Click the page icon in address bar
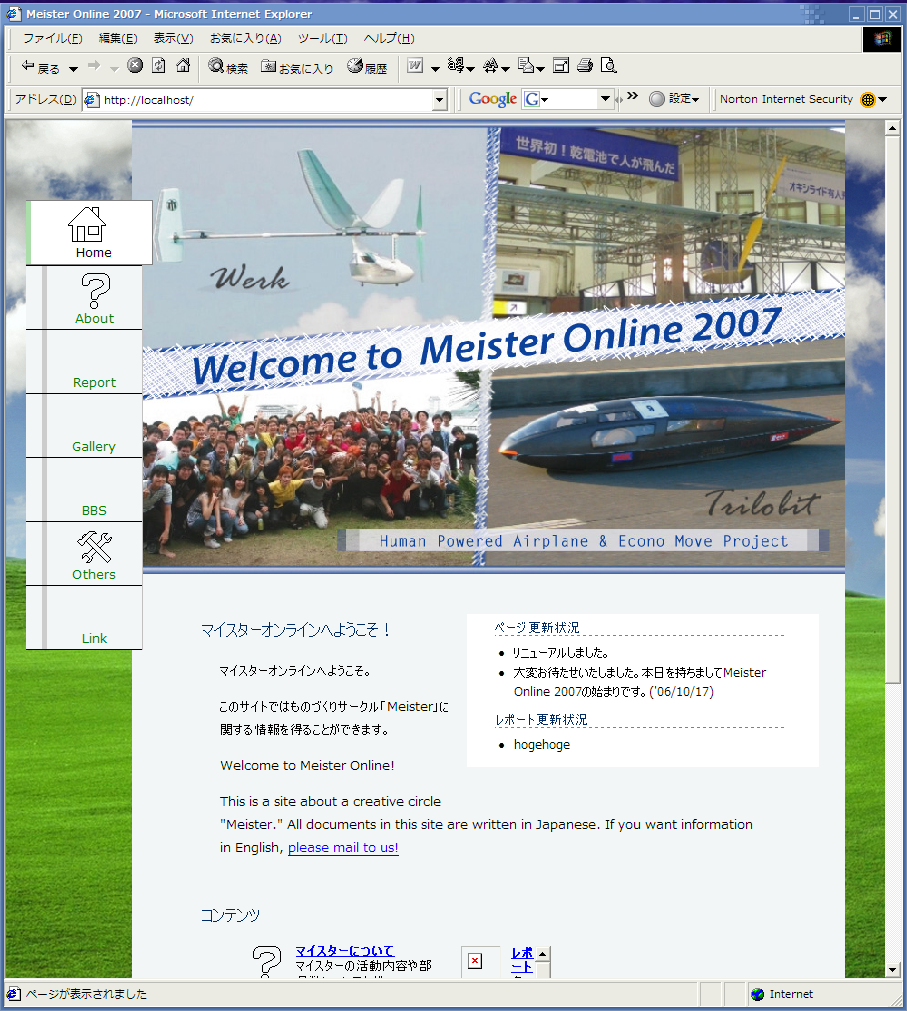Screen dimensions: 907x1011 92,100
